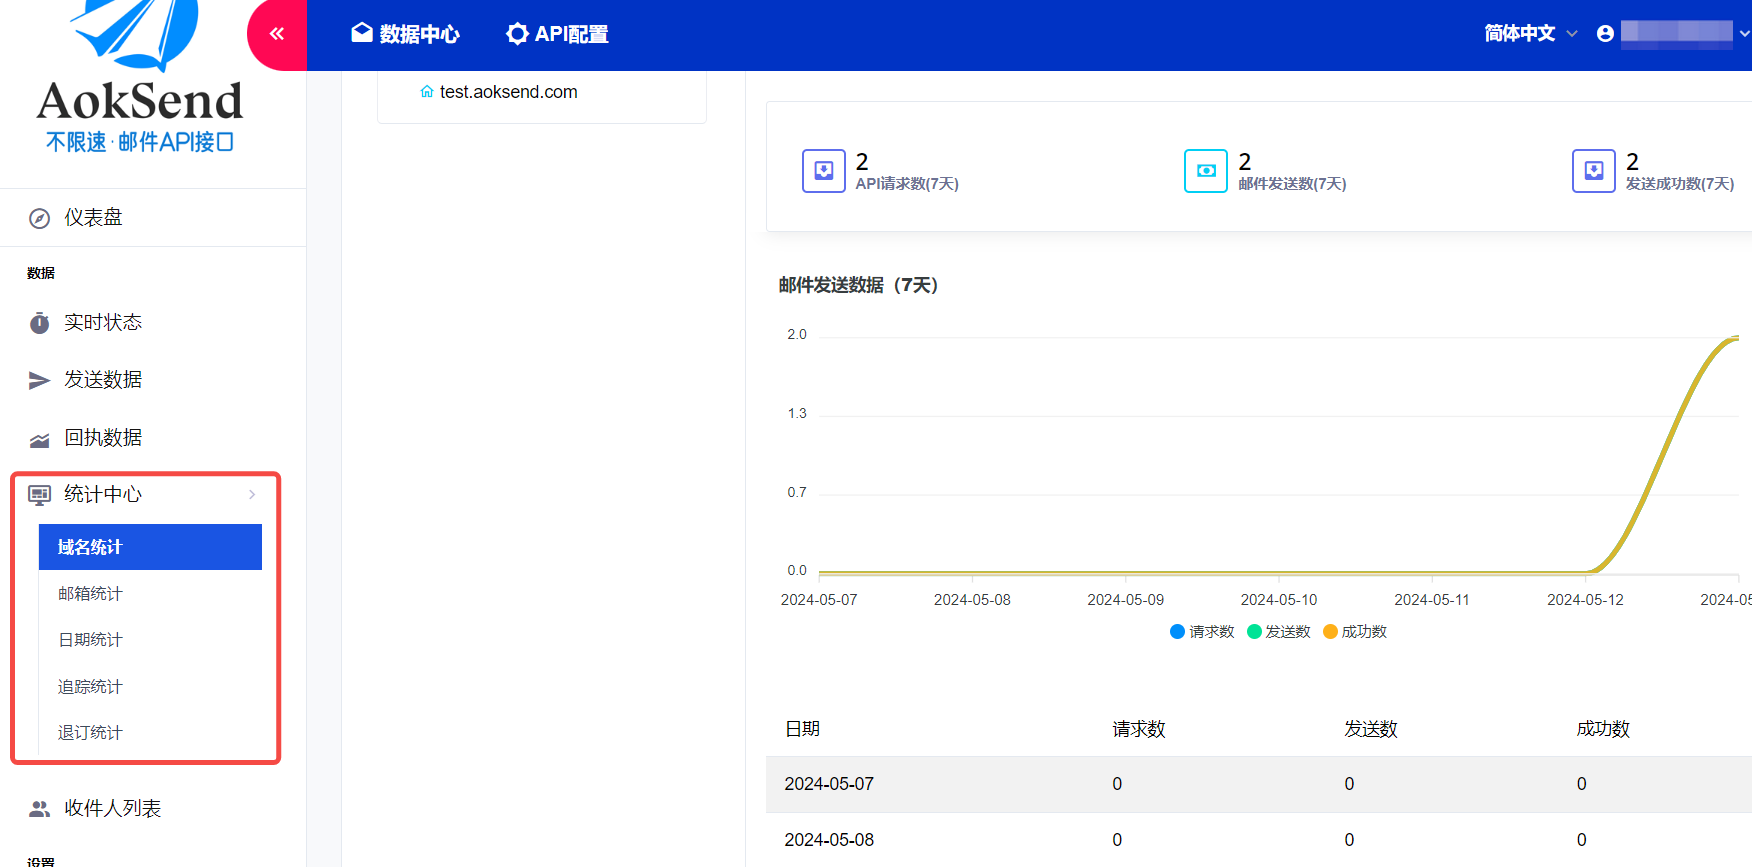This screenshot has height=867, width=1752.
Task: Click the 邮件发送数(7天) stat icon
Action: (1206, 171)
